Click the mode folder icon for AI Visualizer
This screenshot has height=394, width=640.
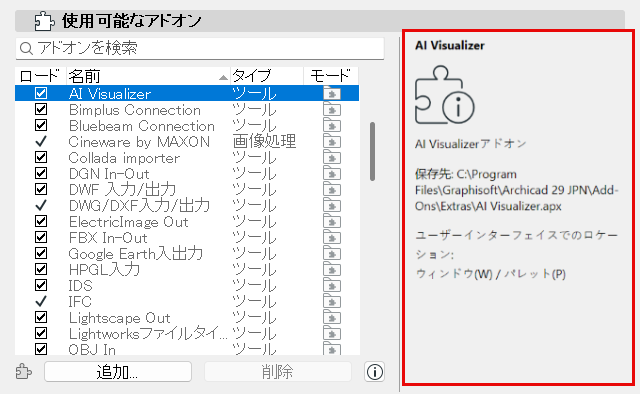(332, 93)
